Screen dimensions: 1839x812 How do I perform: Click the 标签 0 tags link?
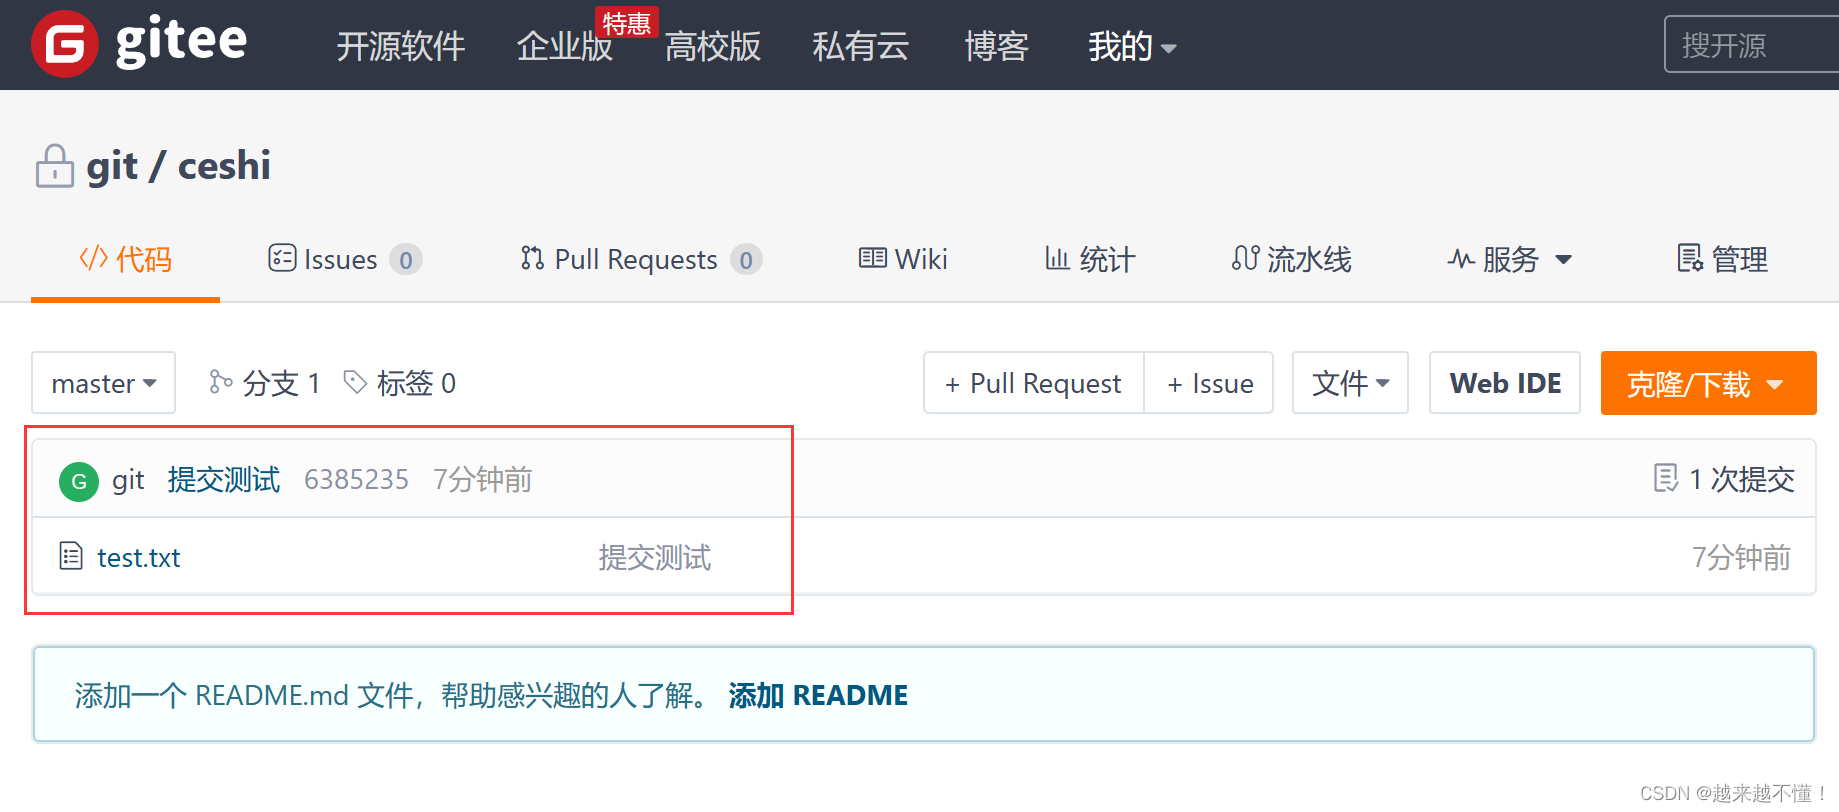[416, 383]
